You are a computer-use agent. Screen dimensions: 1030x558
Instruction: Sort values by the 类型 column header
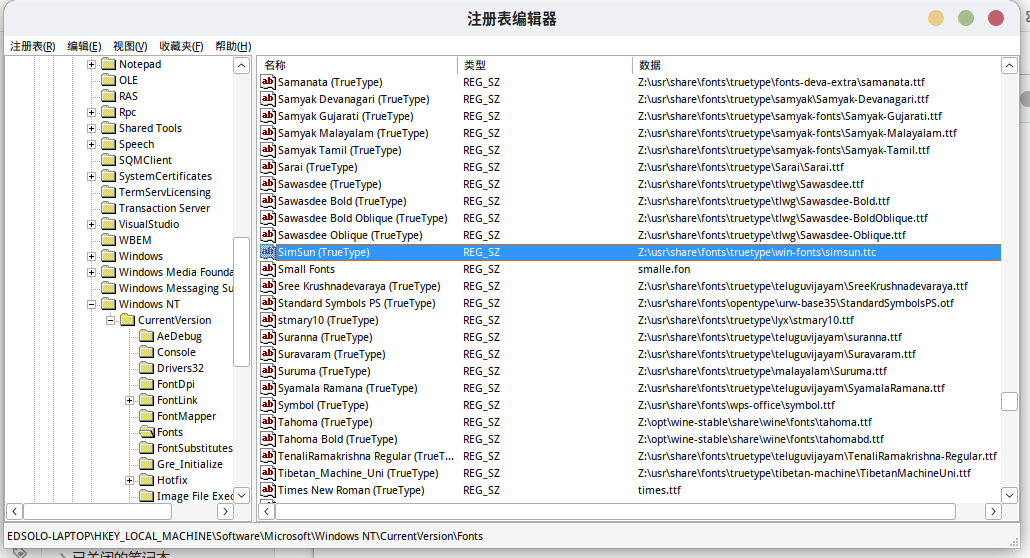coord(545,65)
